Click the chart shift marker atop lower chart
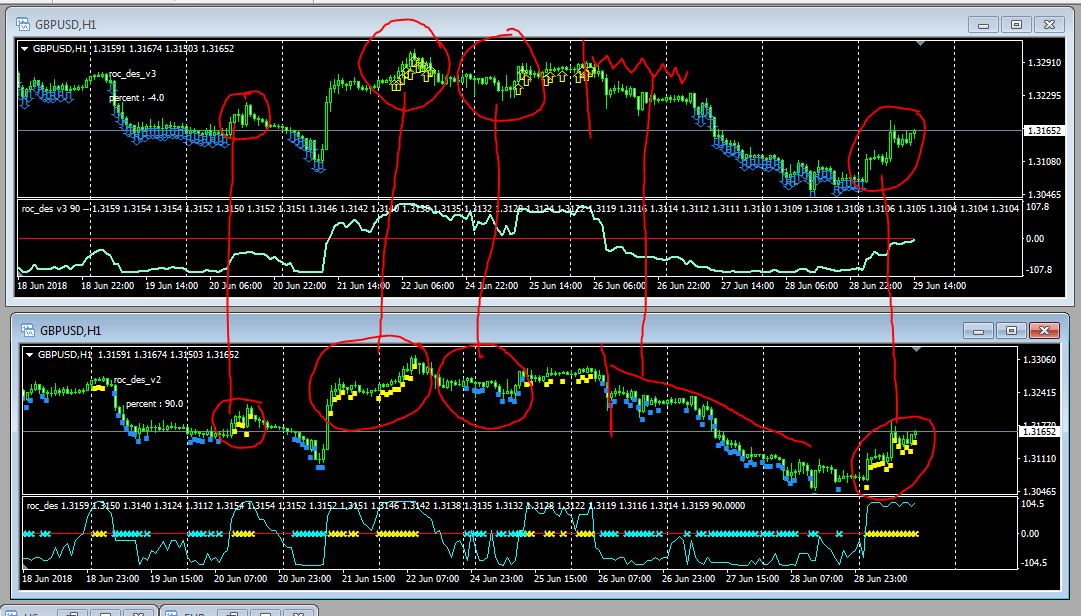 [x=916, y=349]
